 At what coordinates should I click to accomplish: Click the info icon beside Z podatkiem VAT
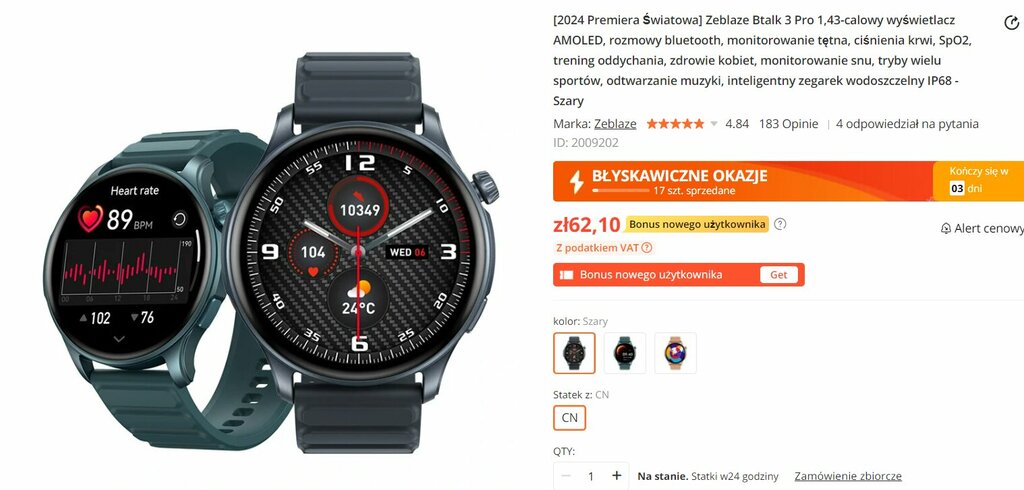[x=647, y=248]
